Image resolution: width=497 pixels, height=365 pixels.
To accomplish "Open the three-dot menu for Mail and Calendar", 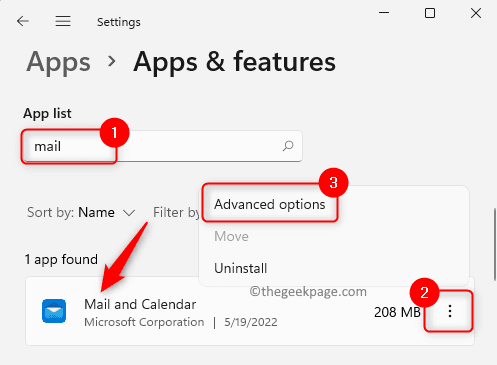I will tap(450, 311).
